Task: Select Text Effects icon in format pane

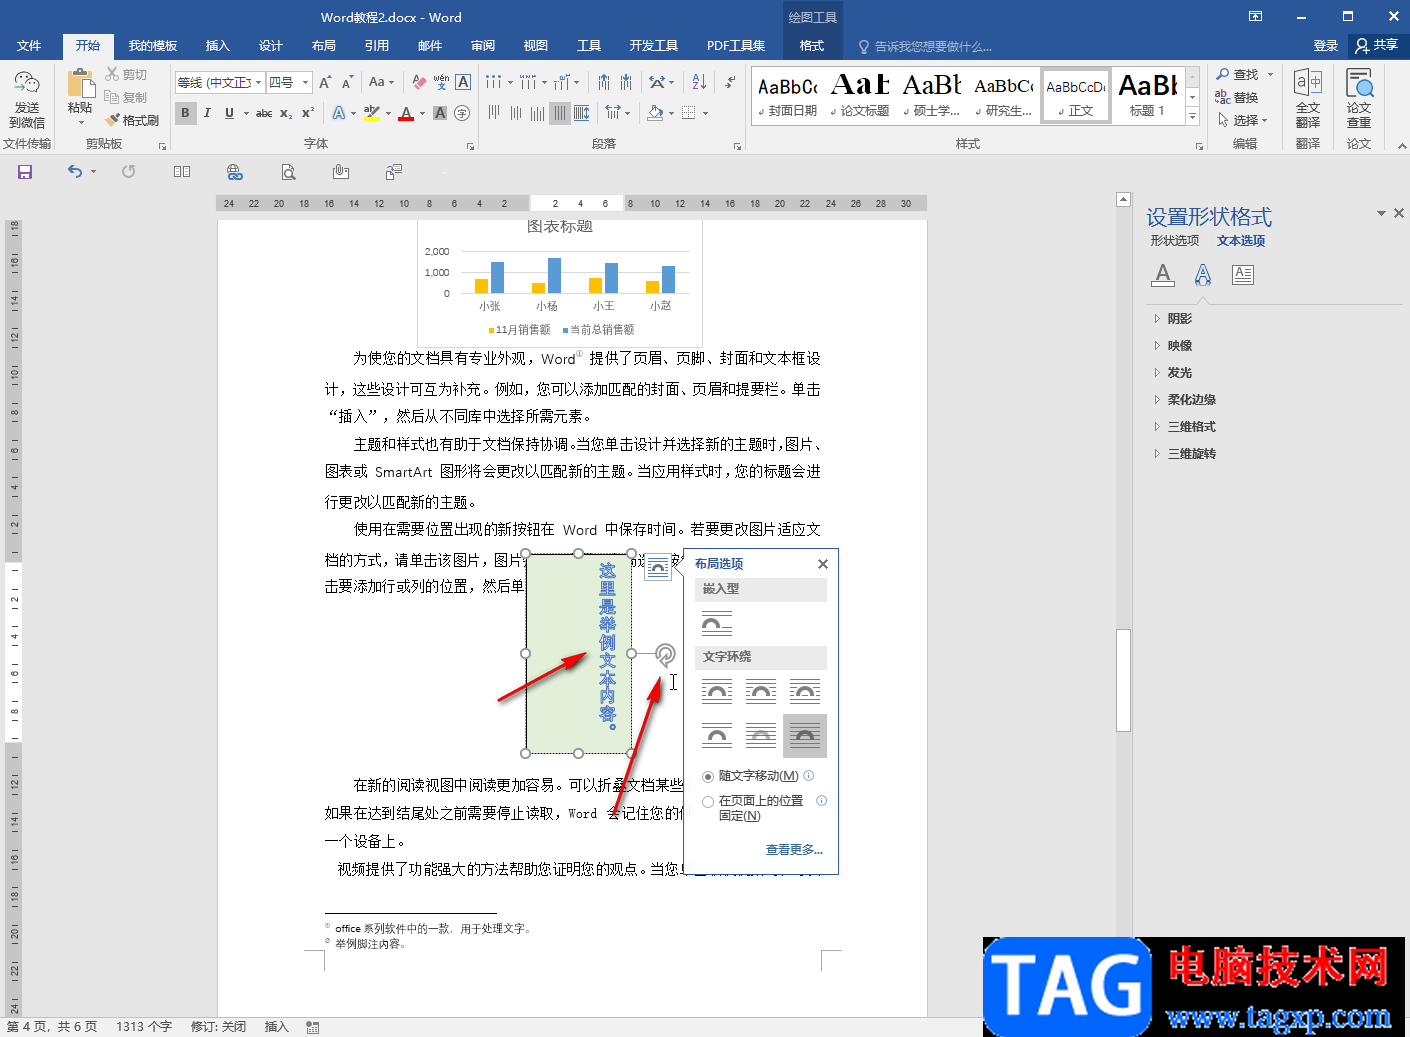Action: click(1203, 274)
